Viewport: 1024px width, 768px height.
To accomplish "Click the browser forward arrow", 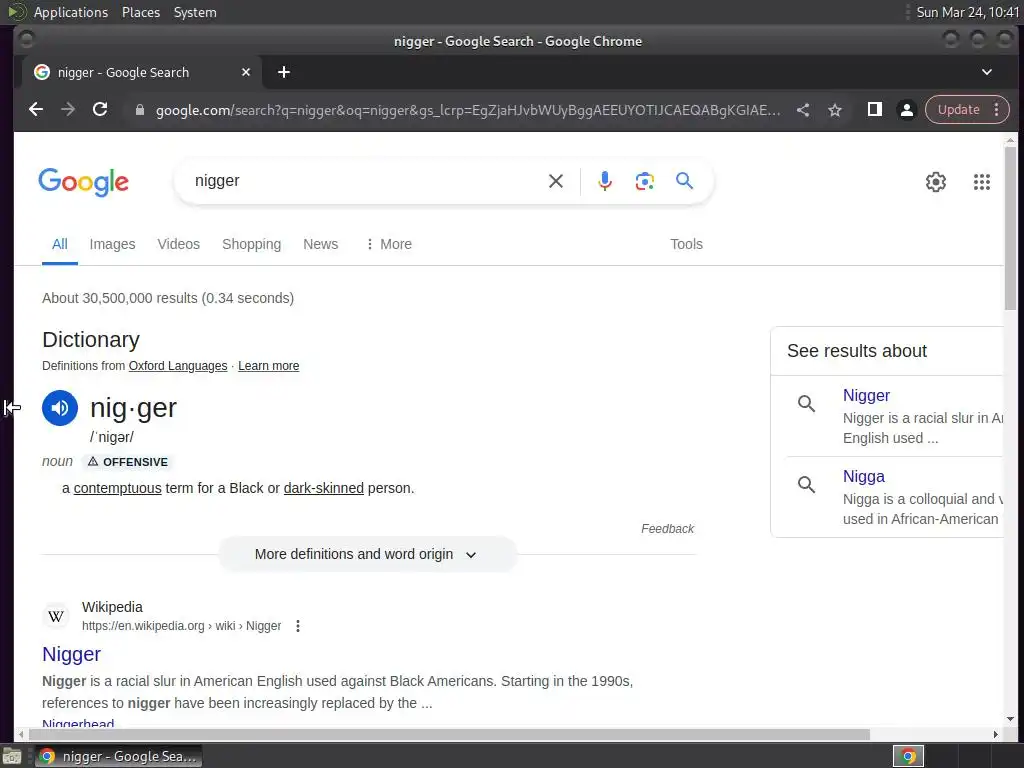I will [x=68, y=110].
